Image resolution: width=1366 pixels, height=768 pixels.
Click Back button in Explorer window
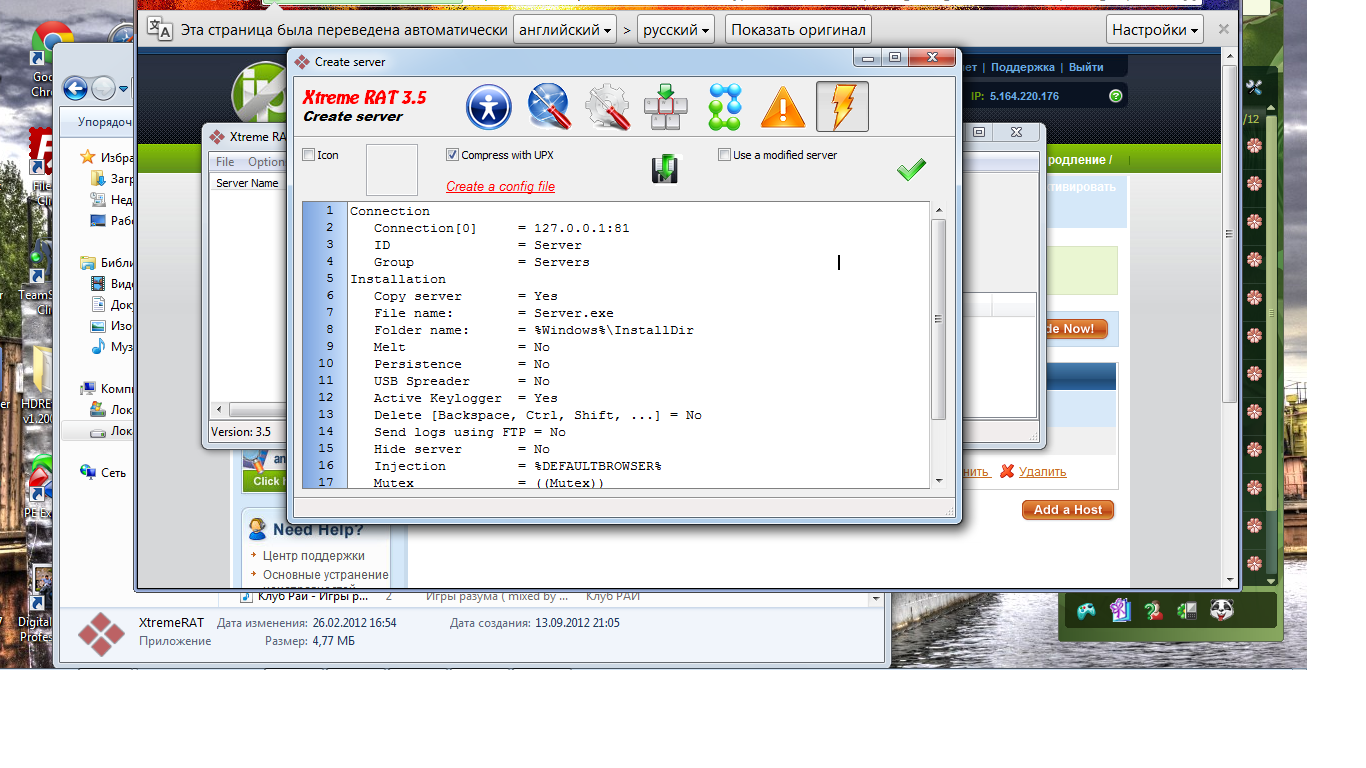coord(75,89)
